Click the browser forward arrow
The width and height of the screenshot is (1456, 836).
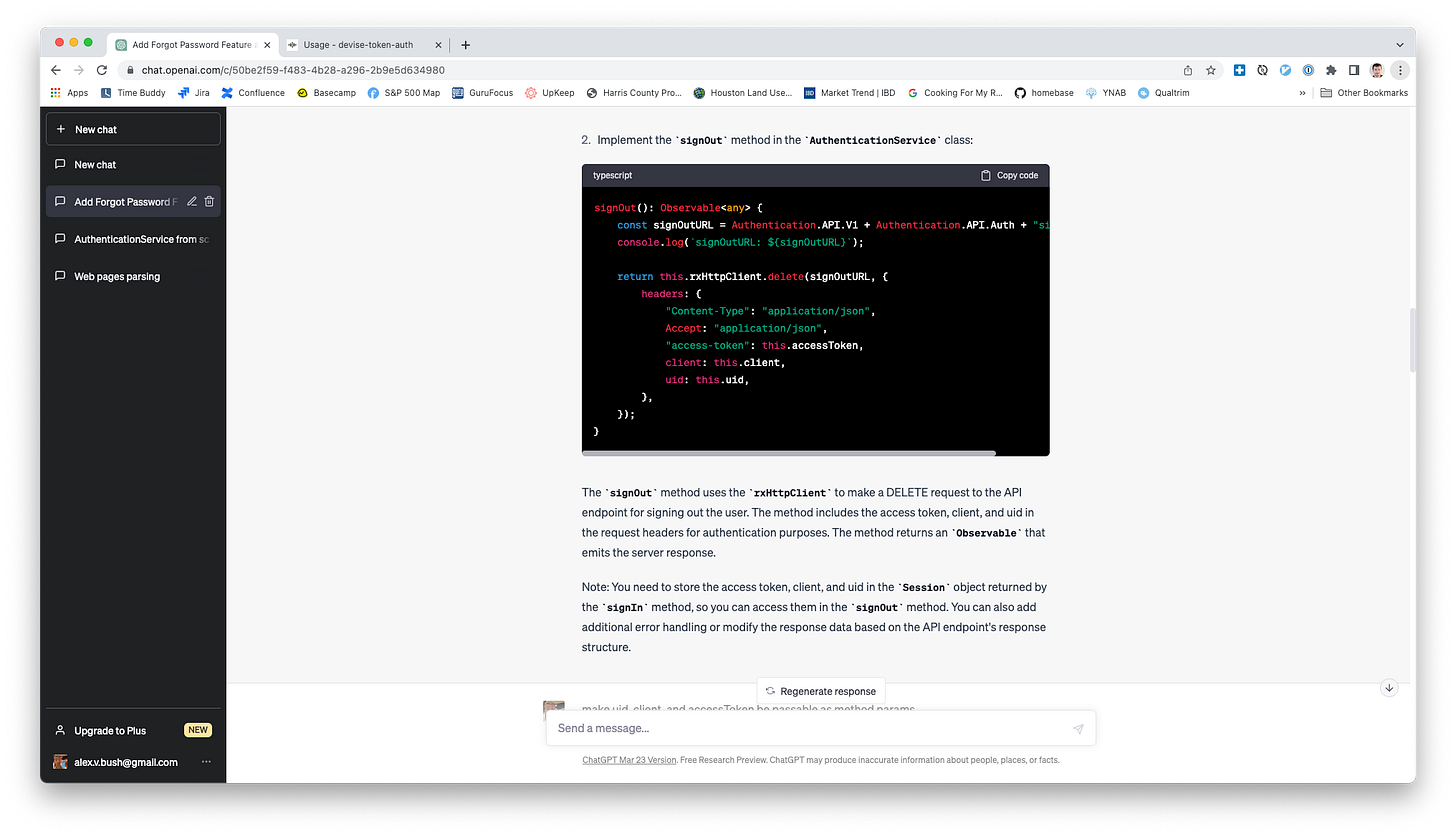(x=79, y=70)
